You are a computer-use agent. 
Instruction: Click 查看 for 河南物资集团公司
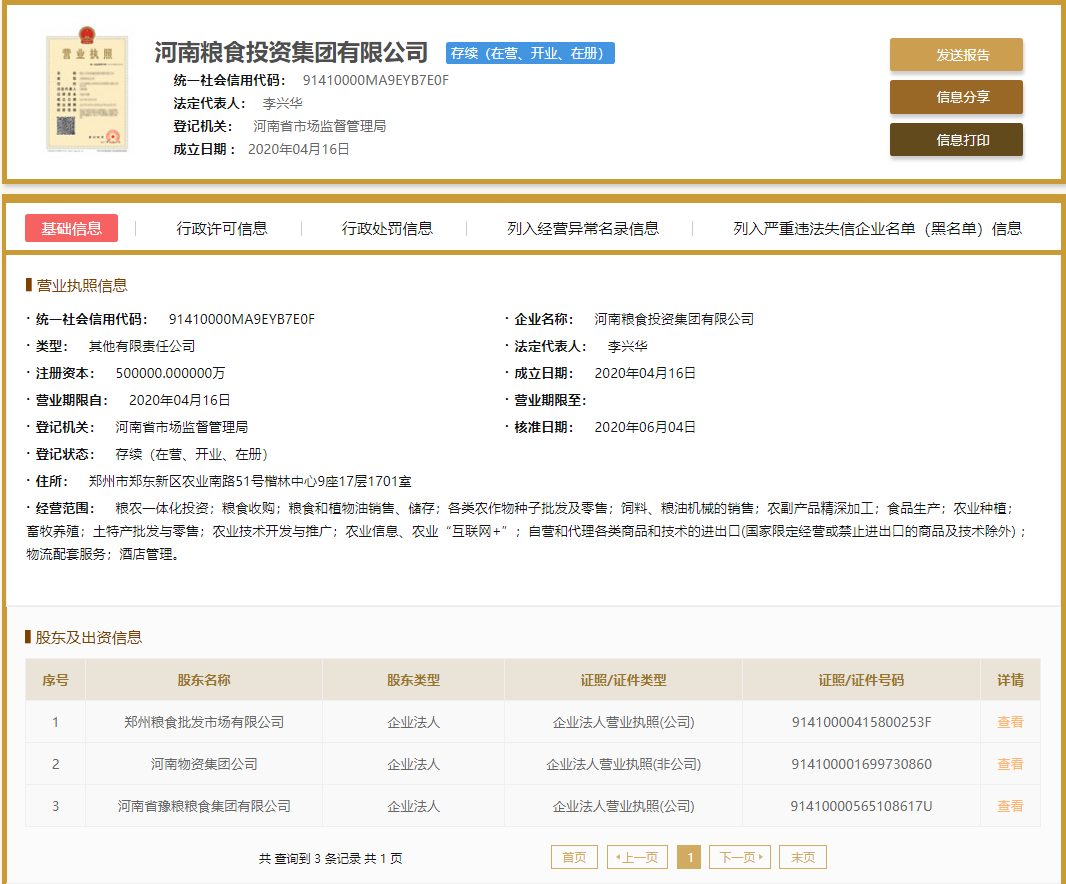point(1010,763)
